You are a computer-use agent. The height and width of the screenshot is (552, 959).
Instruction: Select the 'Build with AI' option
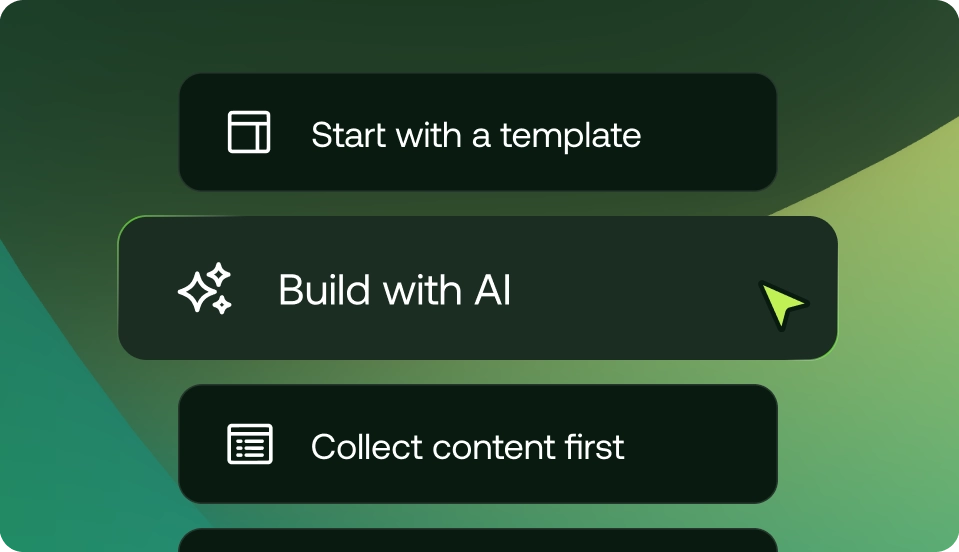tap(477, 289)
